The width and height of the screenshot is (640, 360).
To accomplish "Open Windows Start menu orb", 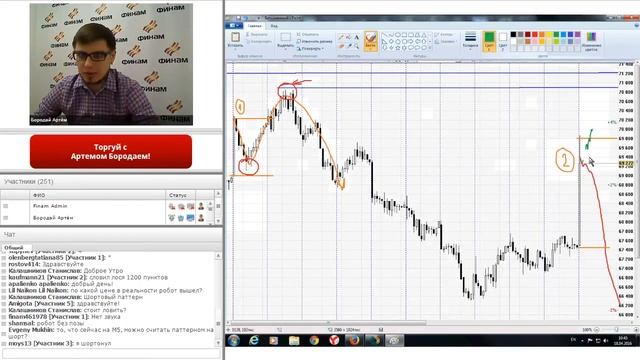I will click(x=233, y=340).
